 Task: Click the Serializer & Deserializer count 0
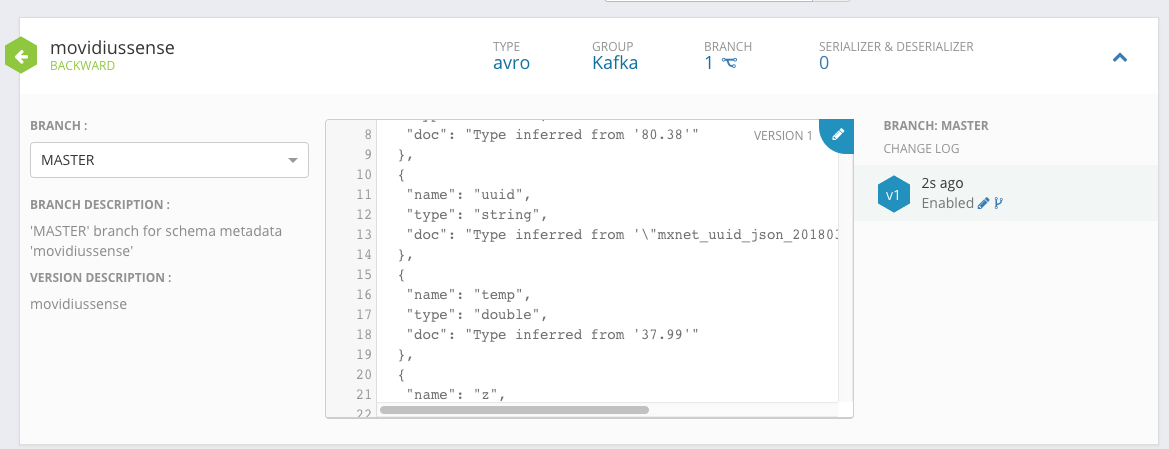click(824, 63)
